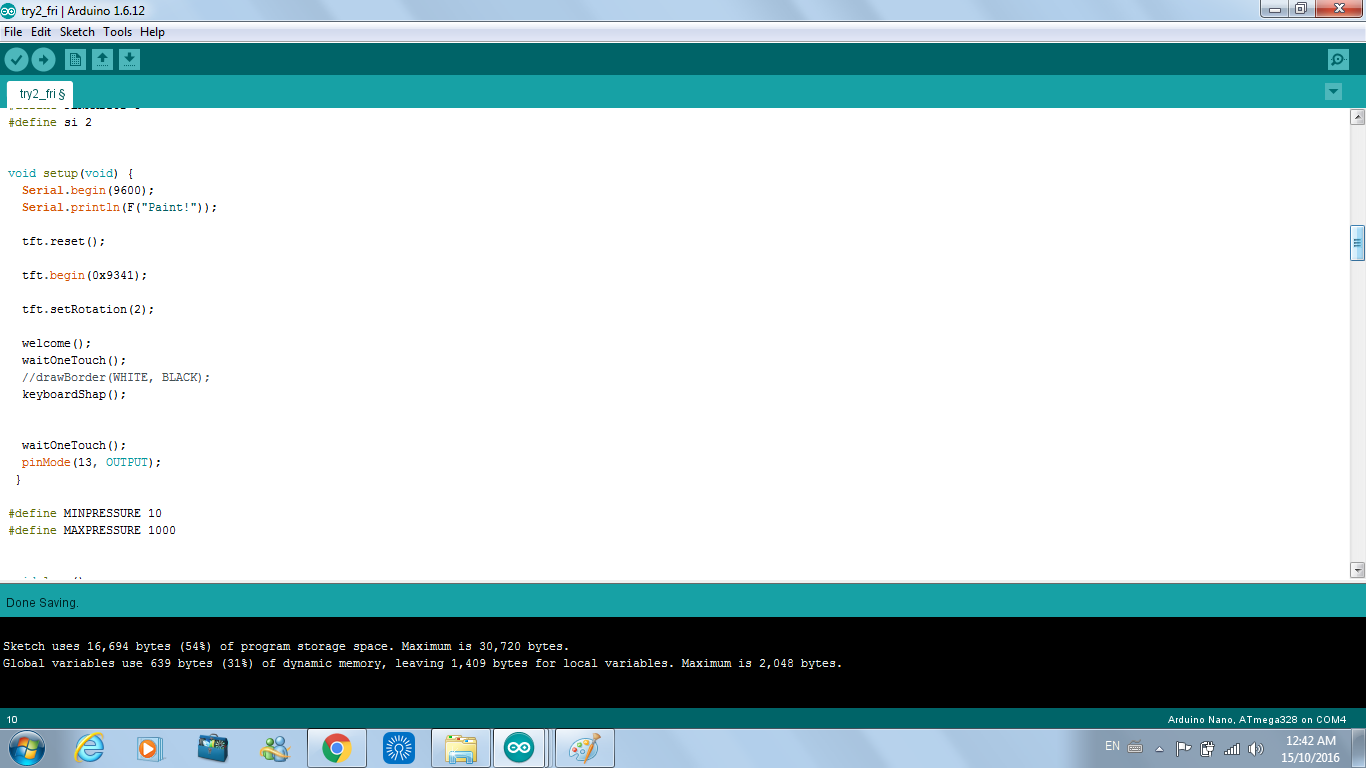Image resolution: width=1366 pixels, height=768 pixels.
Task: Click the editor scrollbar down arrow
Action: click(x=1357, y=570)
